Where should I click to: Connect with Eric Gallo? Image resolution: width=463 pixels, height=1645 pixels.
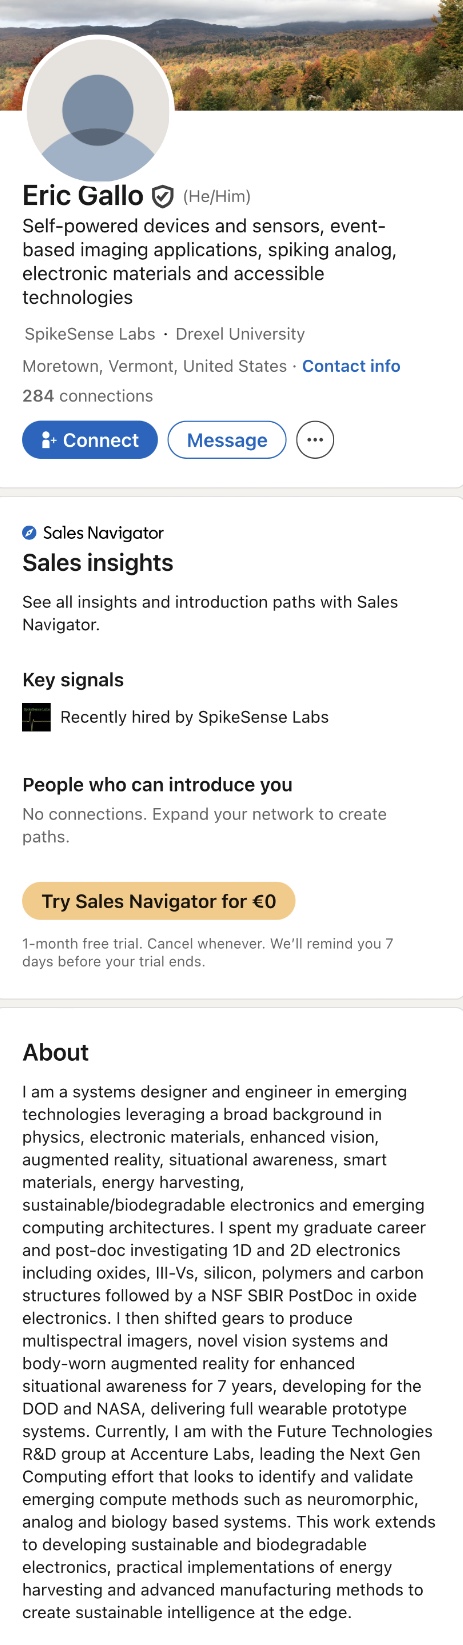[x=90, y=440]
